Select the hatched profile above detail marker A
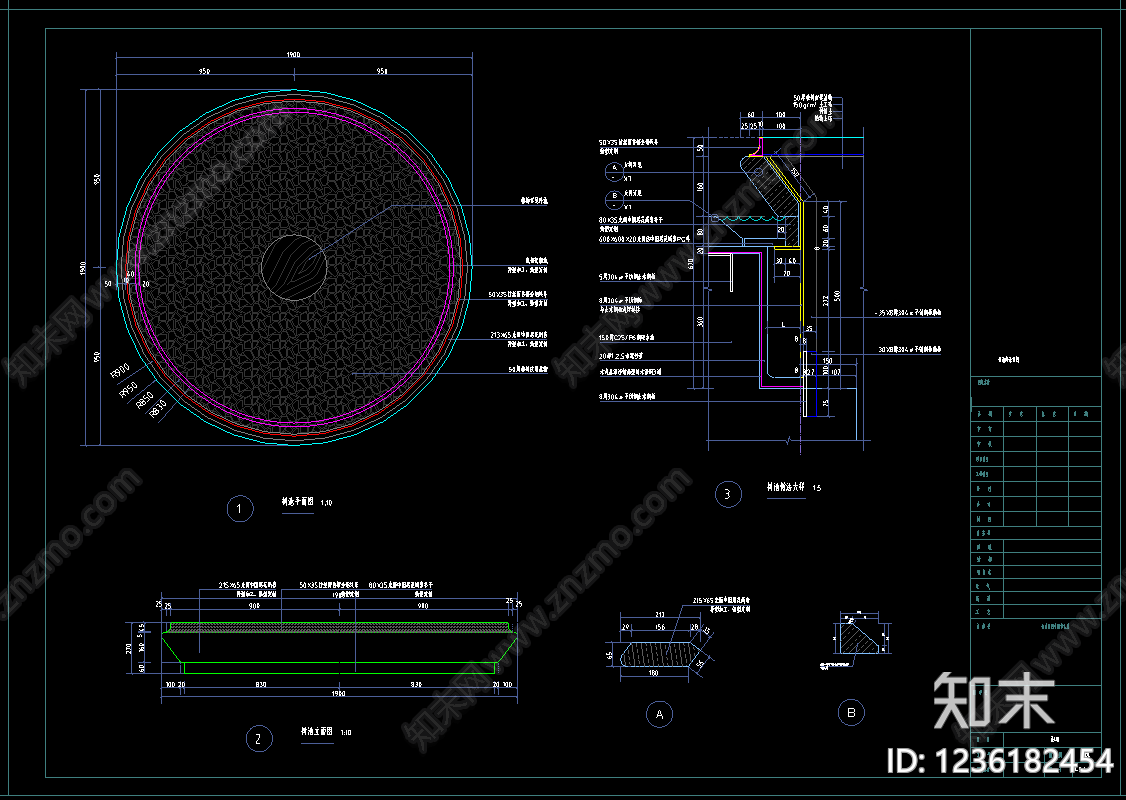This screenshot has width=1126, height=800. coord(660,655)
